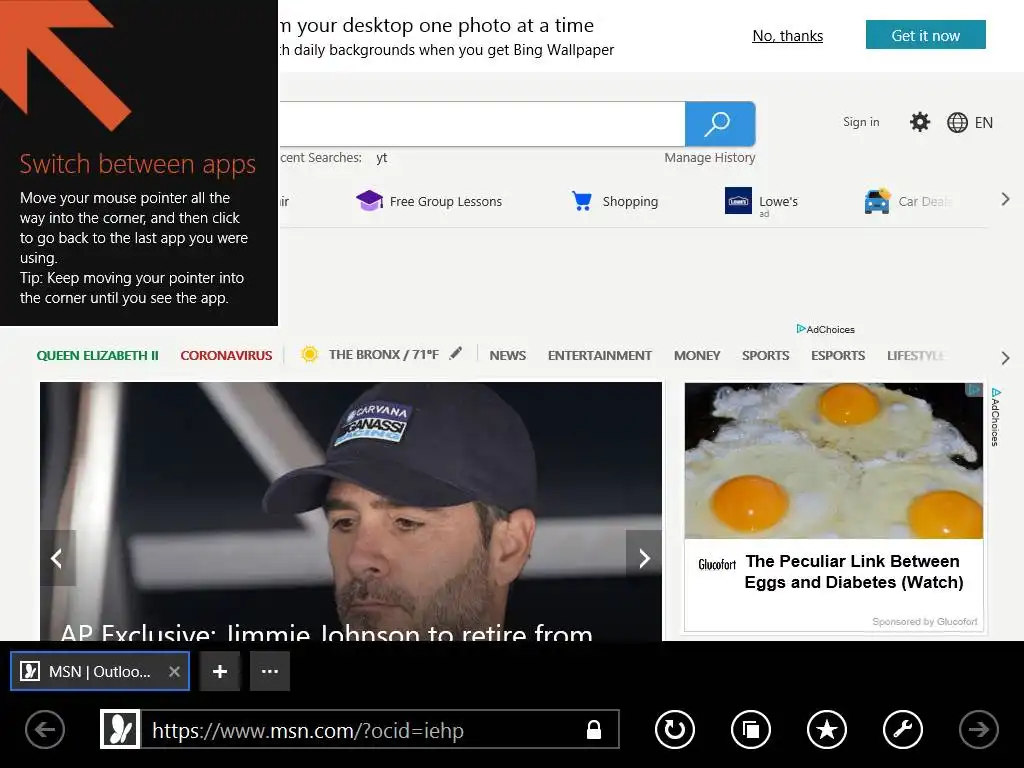1024x768 pixels.
Task: Open THE BRONX weather link
Action: (383, 355)
